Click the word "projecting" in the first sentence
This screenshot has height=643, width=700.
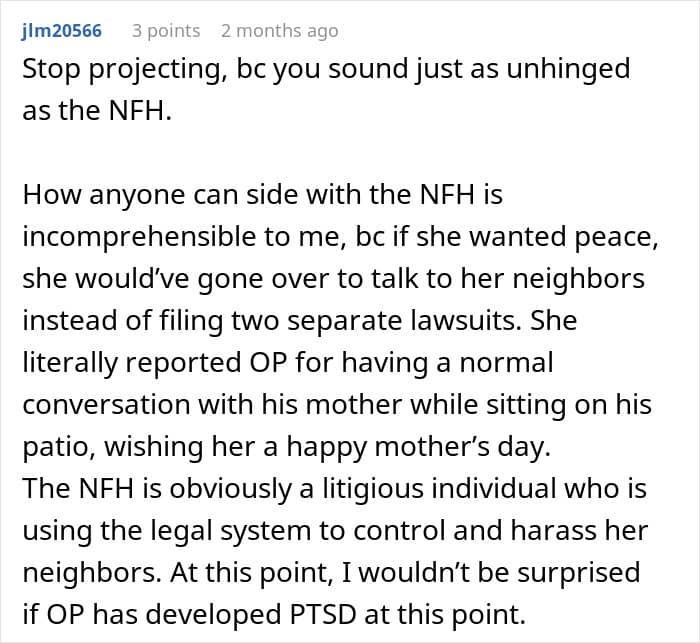click(155, 70)
